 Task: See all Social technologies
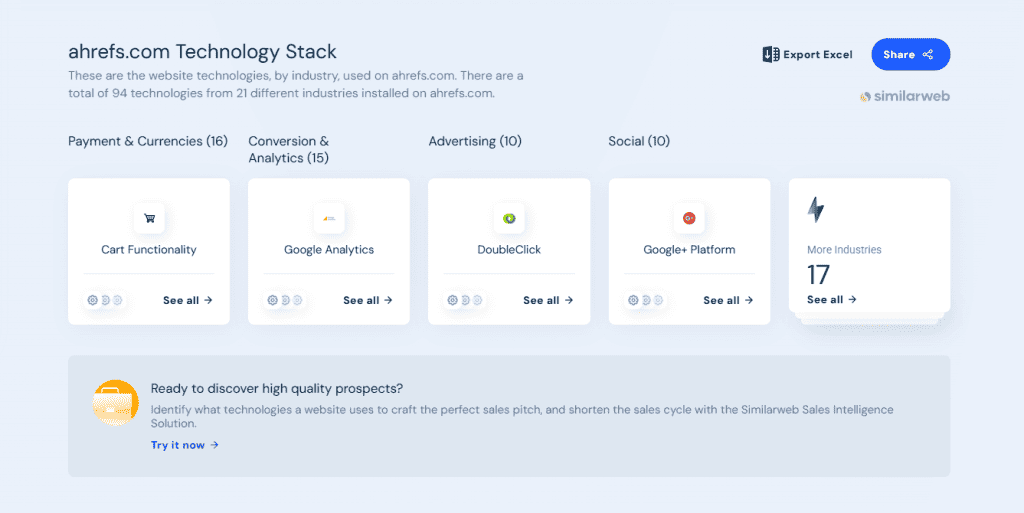click(728, 300)
